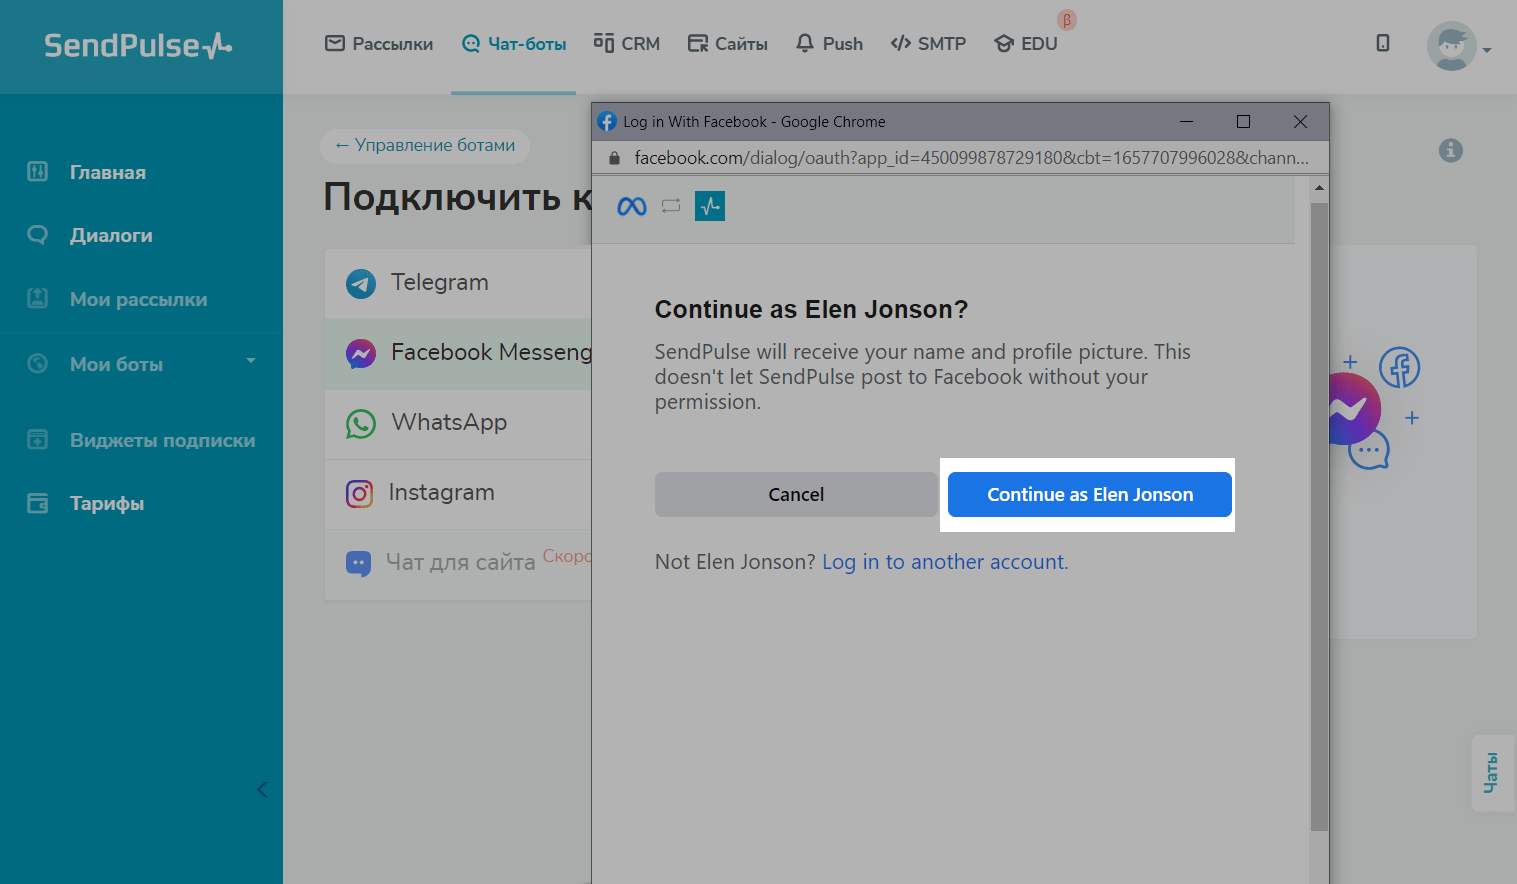Screen dimensions: 1517x884
Task: Open the Чаты side tab
Action: click(1491, 773)
